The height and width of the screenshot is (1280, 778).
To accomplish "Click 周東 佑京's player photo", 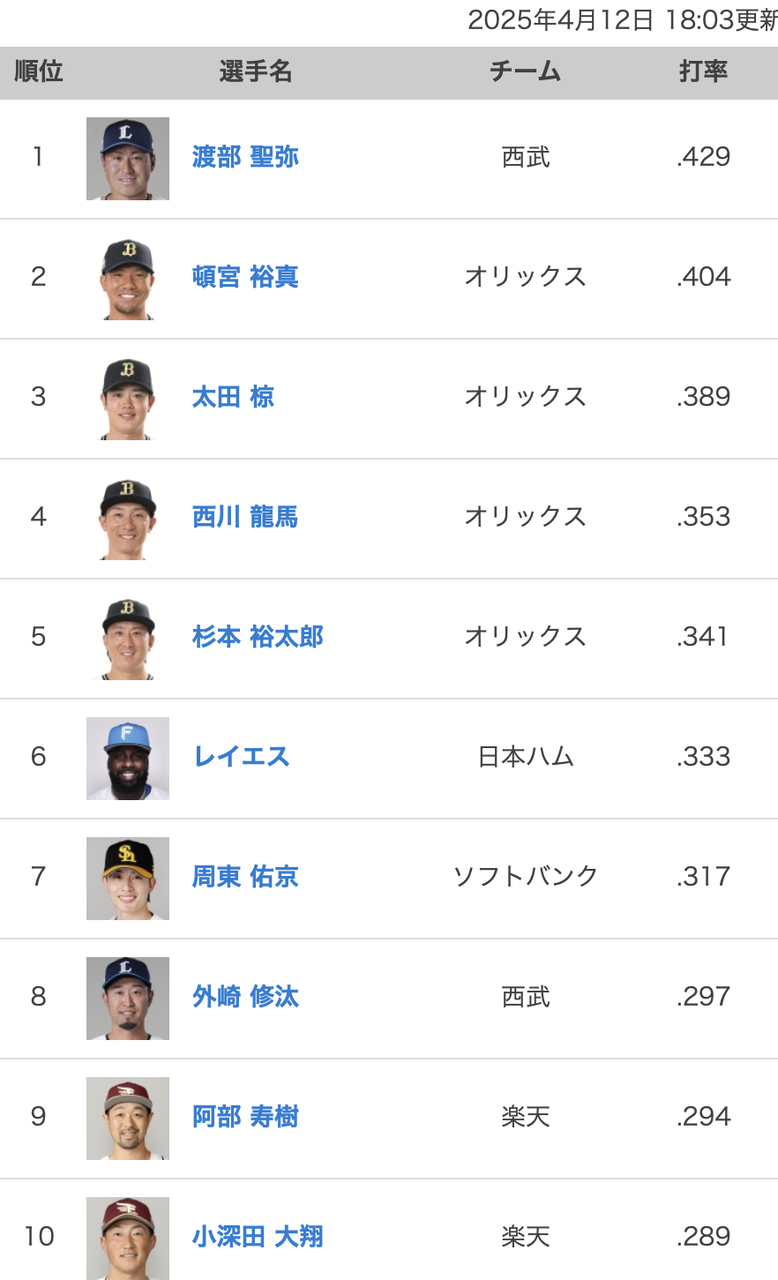I will click(127, 878).
